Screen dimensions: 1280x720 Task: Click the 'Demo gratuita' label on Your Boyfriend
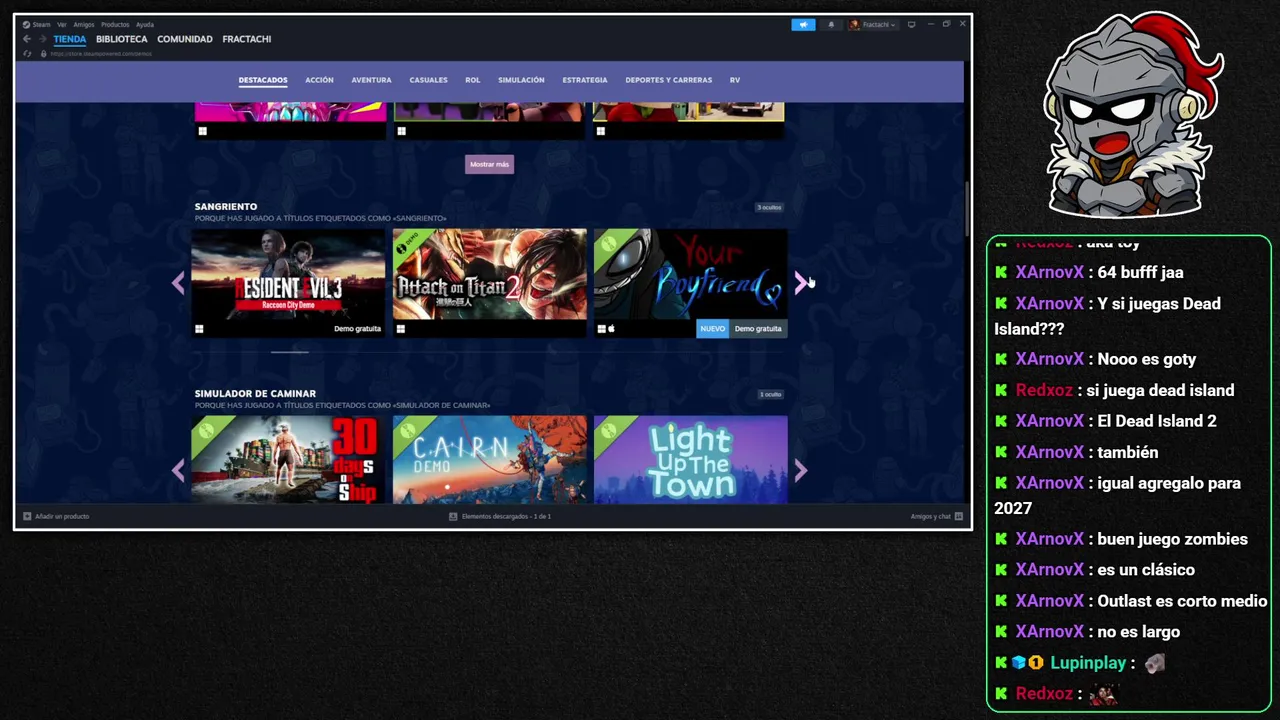click(758, 329)
